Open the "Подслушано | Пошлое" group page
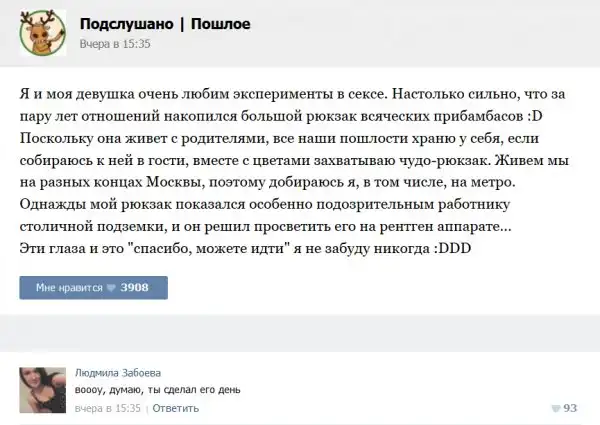This screenshot has height=425, width=600. click(164, 24)
